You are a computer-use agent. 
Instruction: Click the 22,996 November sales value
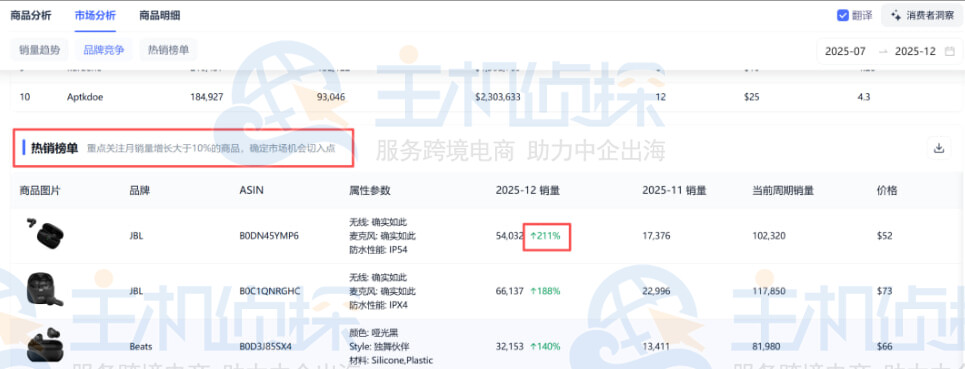[657, 291]
